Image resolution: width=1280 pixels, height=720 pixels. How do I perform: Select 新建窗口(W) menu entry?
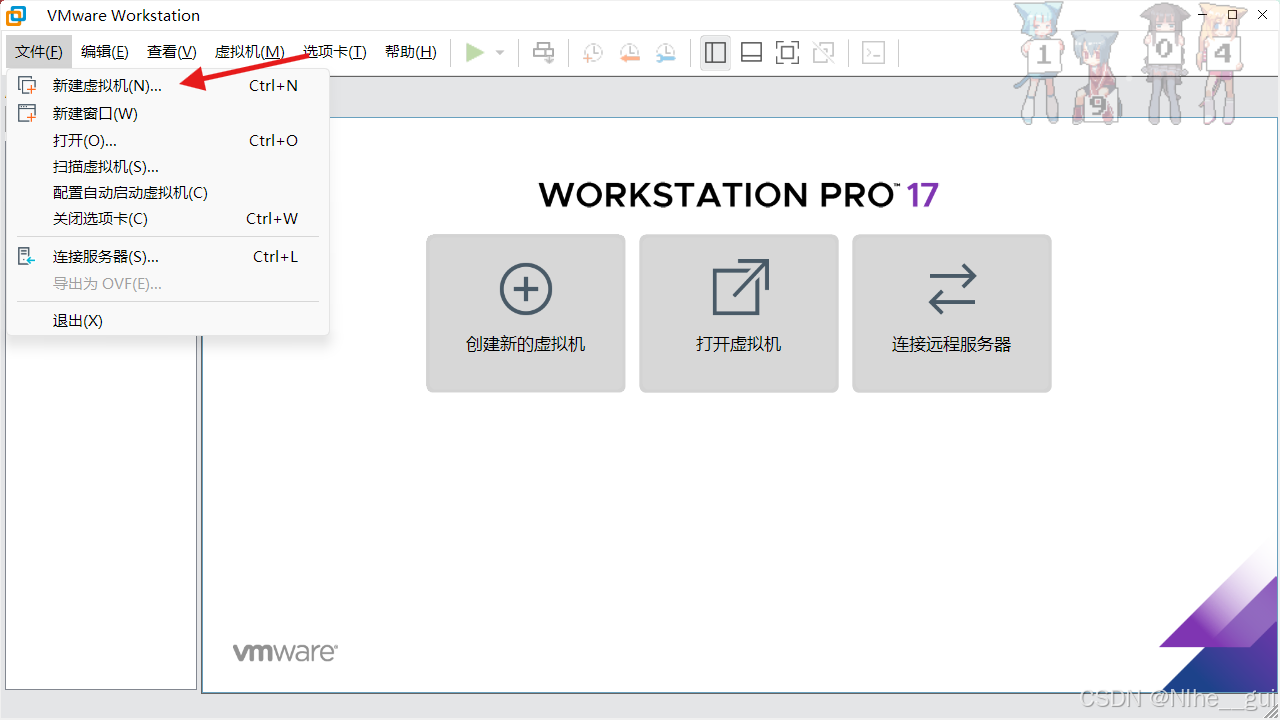[x=167, y=114]
